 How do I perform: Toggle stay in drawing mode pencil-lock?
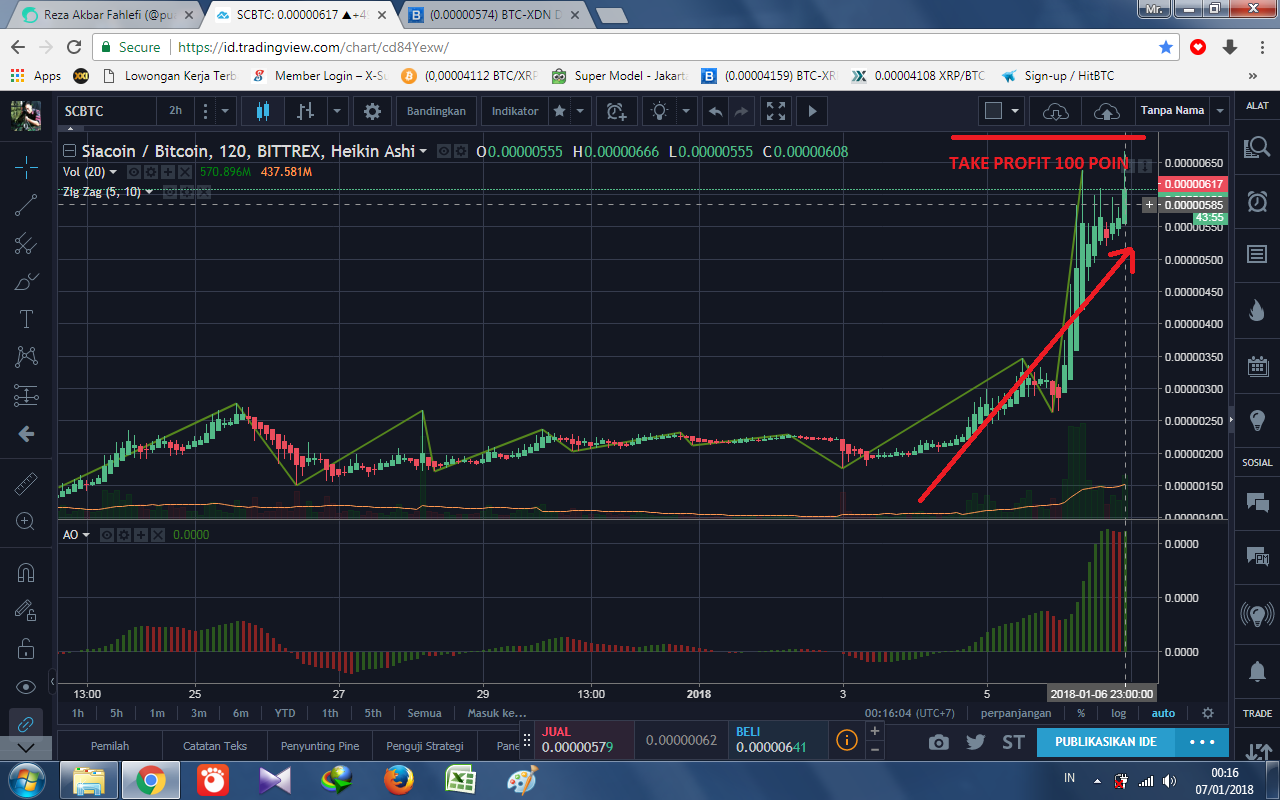click(26, 610)
